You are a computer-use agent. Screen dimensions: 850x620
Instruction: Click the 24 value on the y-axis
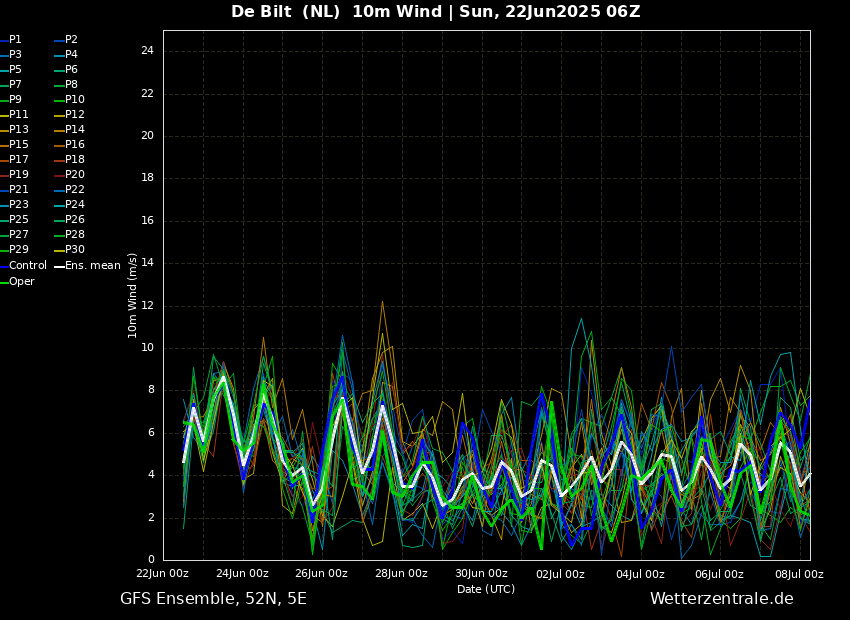point(147,51)
